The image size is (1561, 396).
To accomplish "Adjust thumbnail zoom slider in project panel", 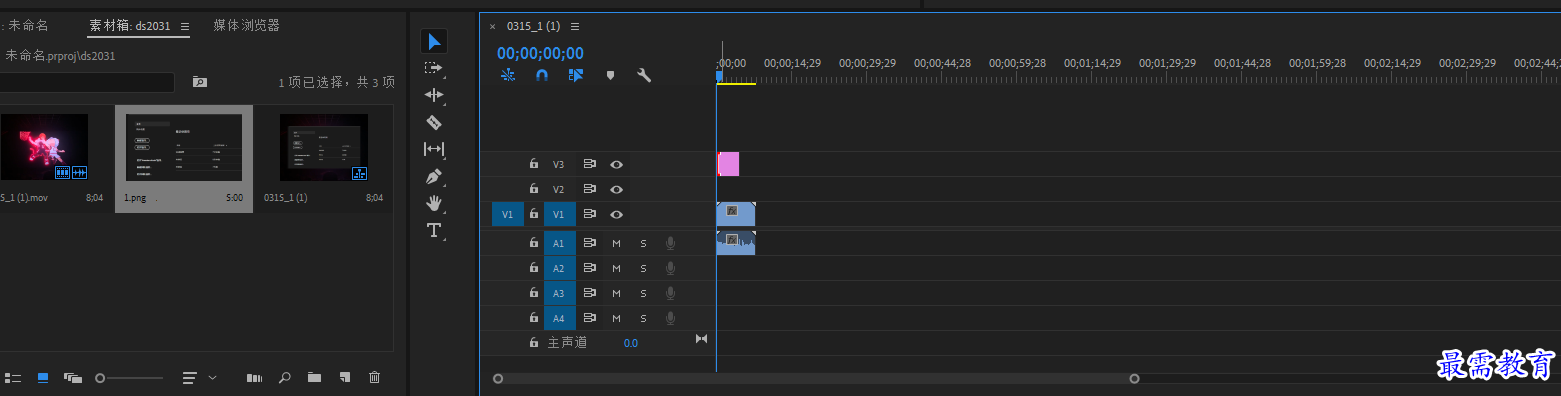I will [x=129, y=378].
